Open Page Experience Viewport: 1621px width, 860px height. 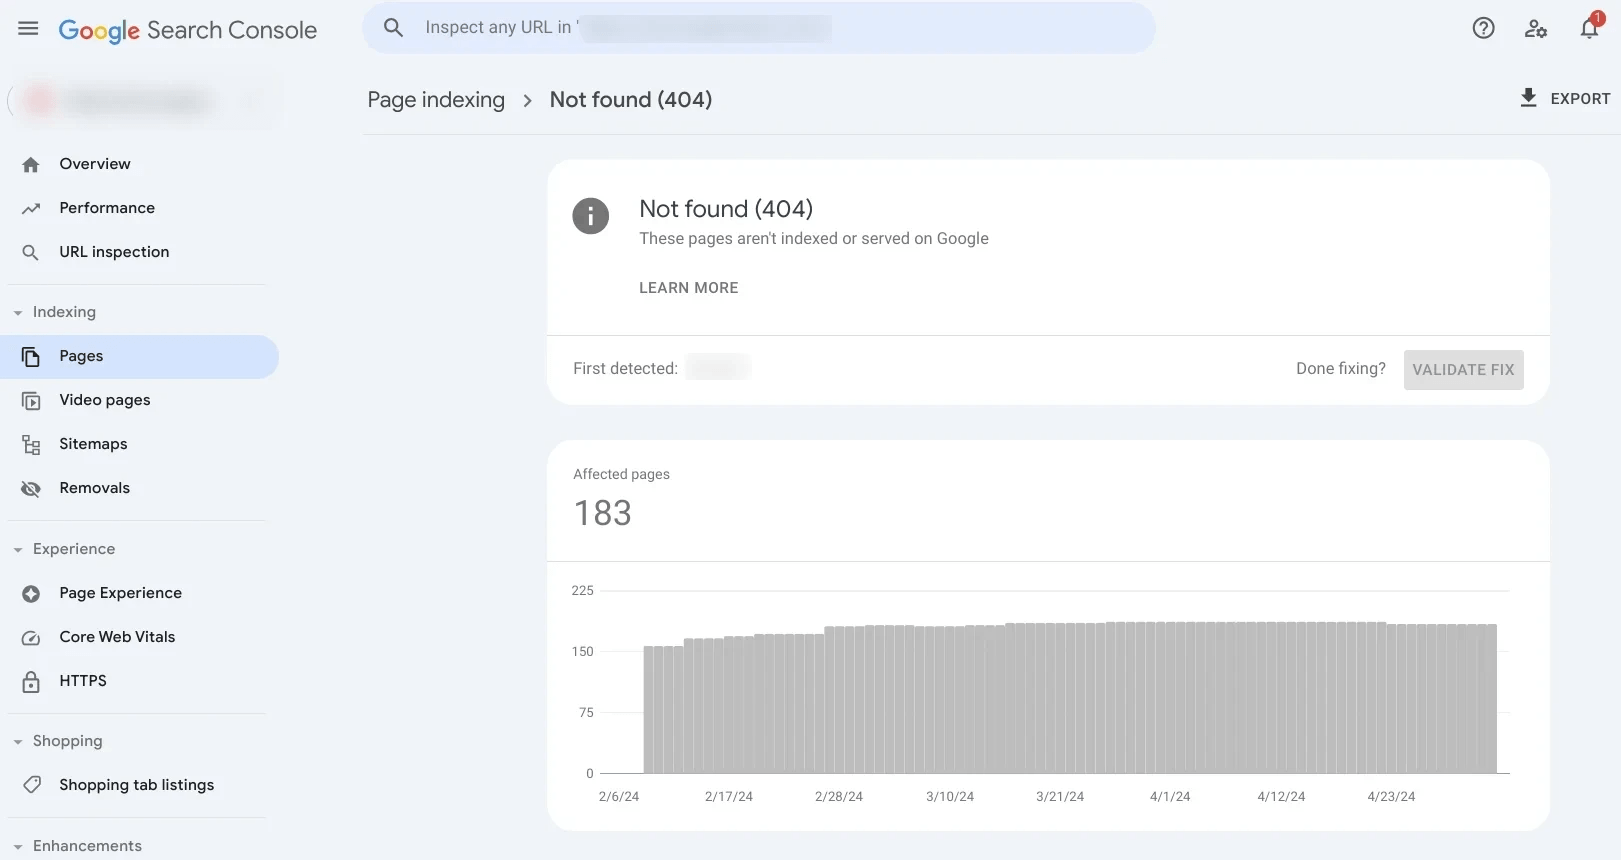tap(121, 593)
